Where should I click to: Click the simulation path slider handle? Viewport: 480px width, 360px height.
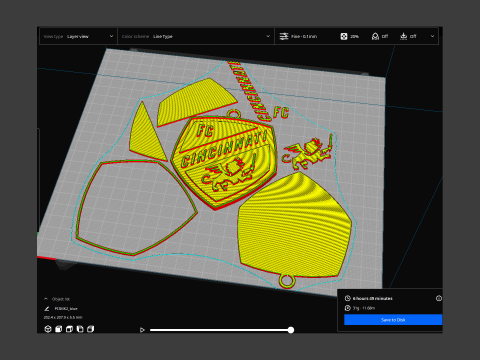291,330
